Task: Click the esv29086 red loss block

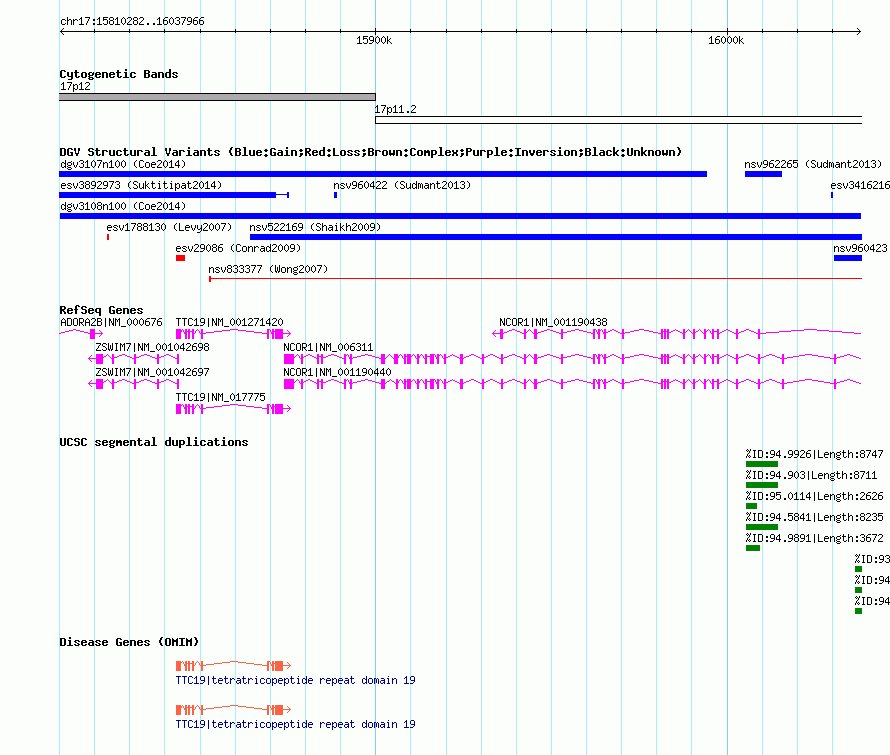Action: pyautogui.click(x=180, y=258)
